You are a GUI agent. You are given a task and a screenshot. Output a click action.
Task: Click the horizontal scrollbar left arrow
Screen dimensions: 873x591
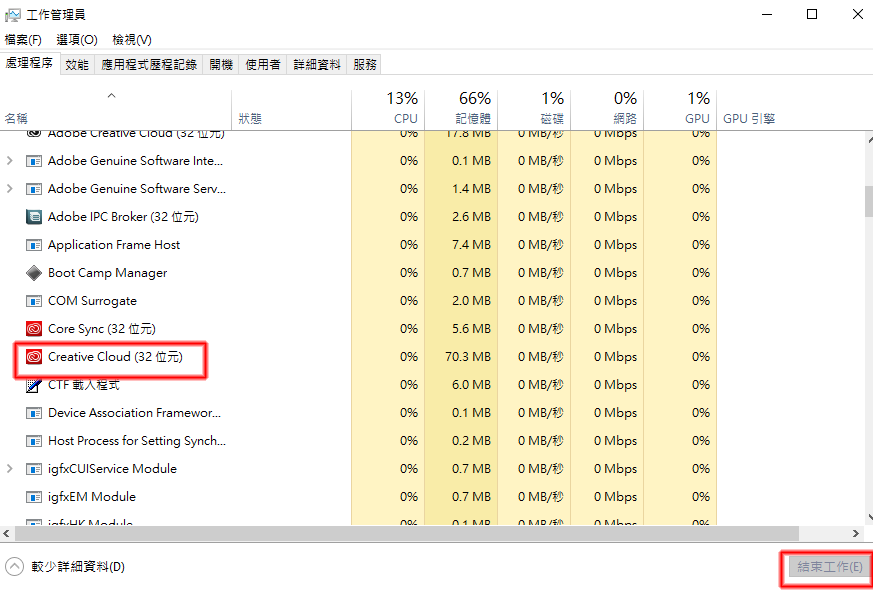click(x=7, y=534)
